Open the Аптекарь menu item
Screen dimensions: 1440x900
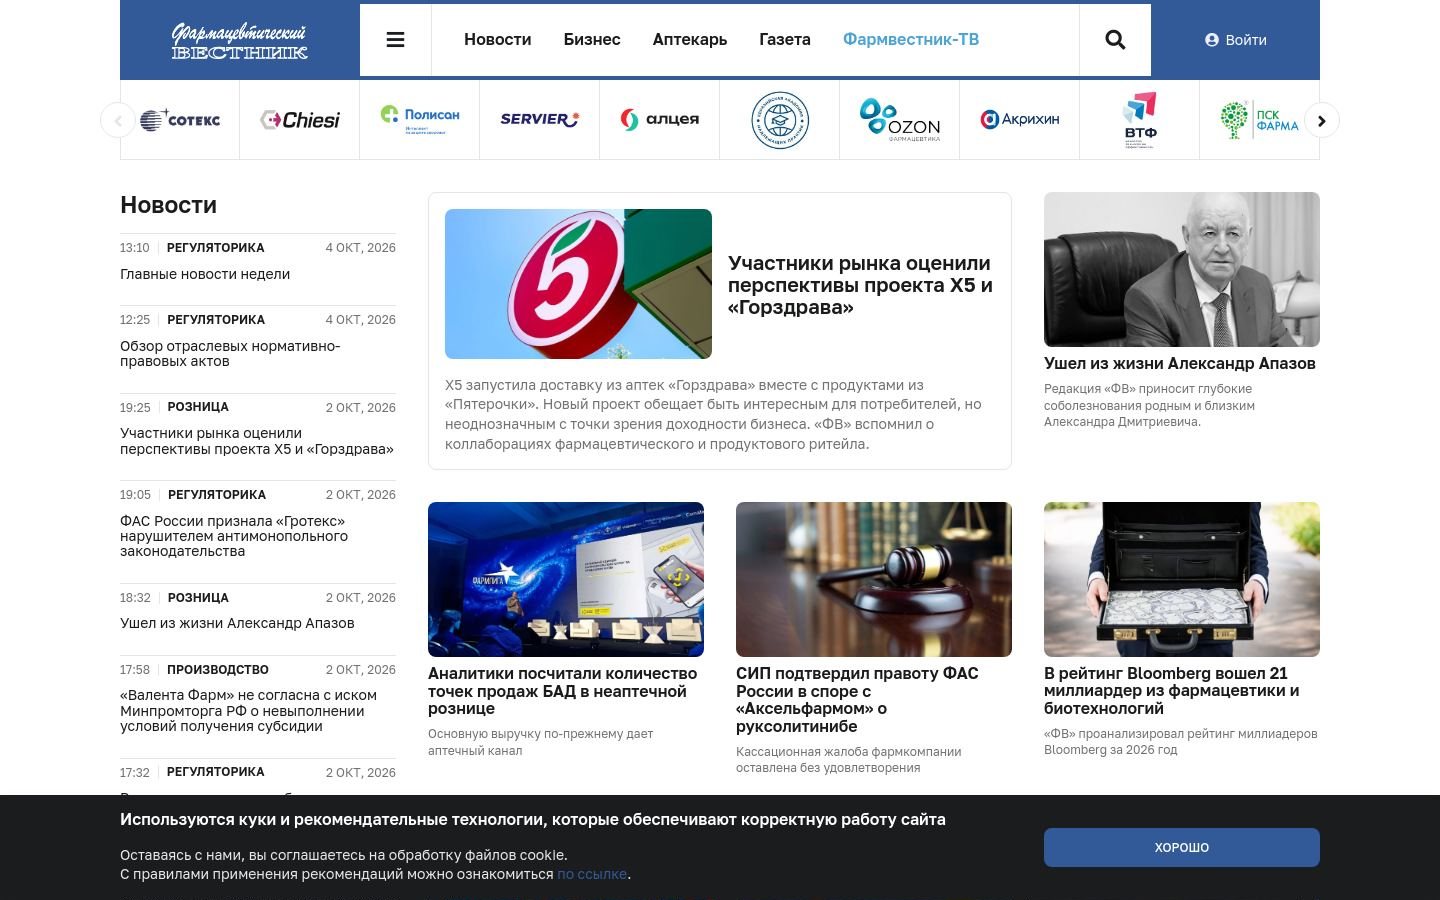point(690,40)
